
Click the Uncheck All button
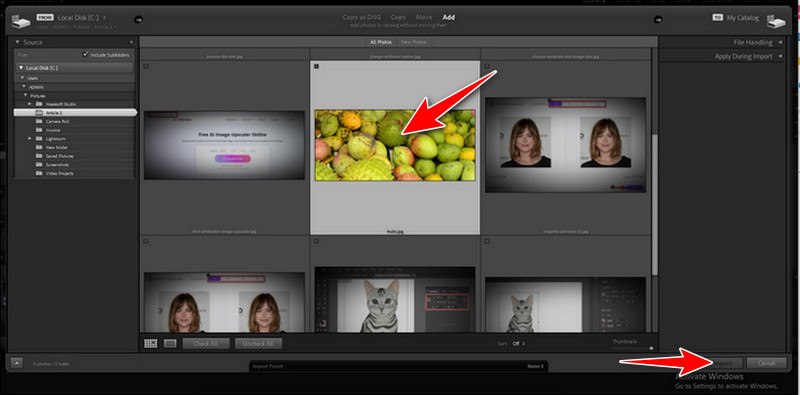(258, 343)
